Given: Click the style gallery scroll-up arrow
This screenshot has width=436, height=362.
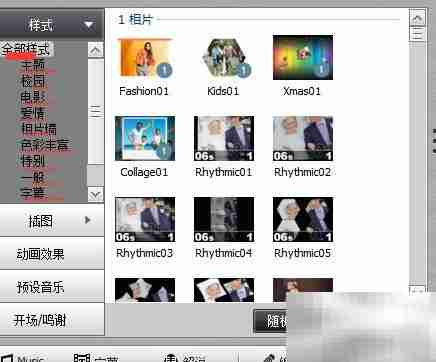Looking at the screenshot, I should tap(417, 19).
